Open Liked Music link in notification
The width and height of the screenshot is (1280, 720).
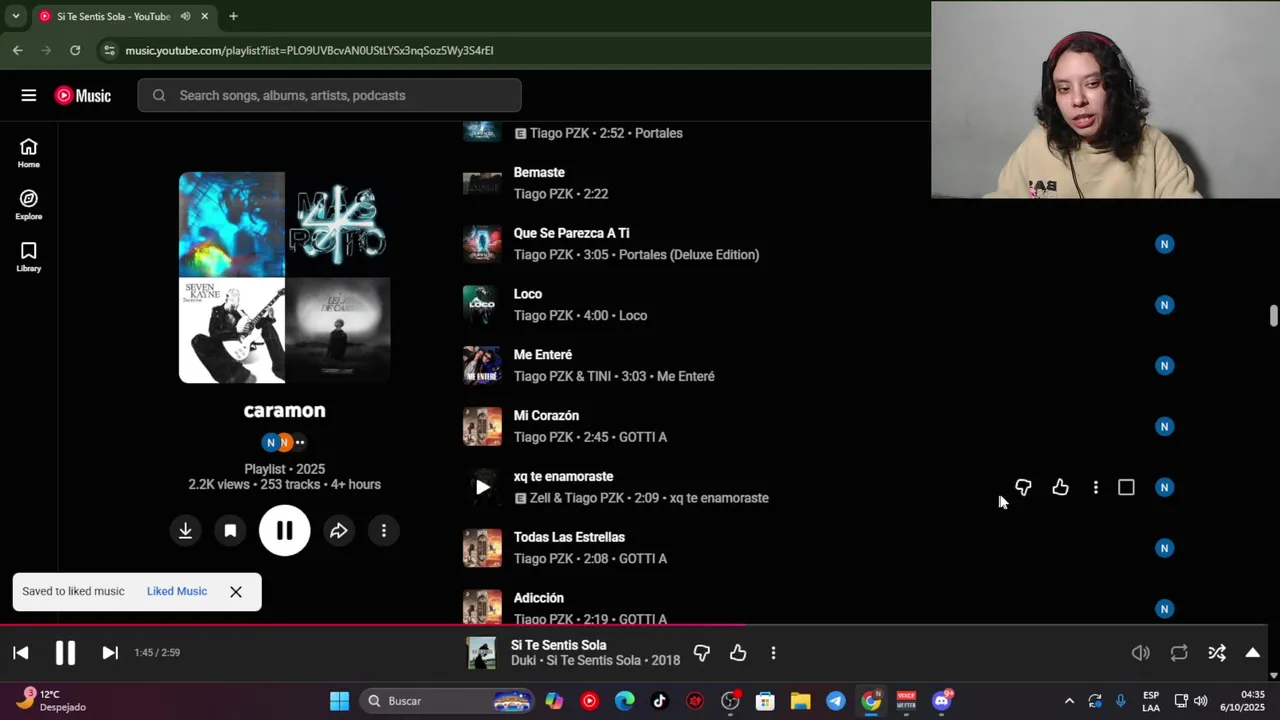tap(177, 591)
